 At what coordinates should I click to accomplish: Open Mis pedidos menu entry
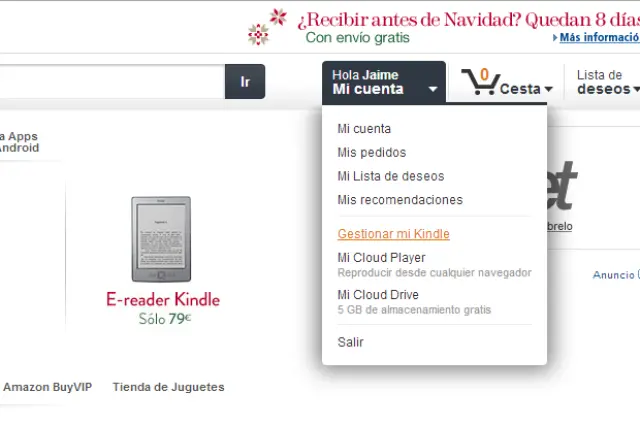tap(372, 153)
